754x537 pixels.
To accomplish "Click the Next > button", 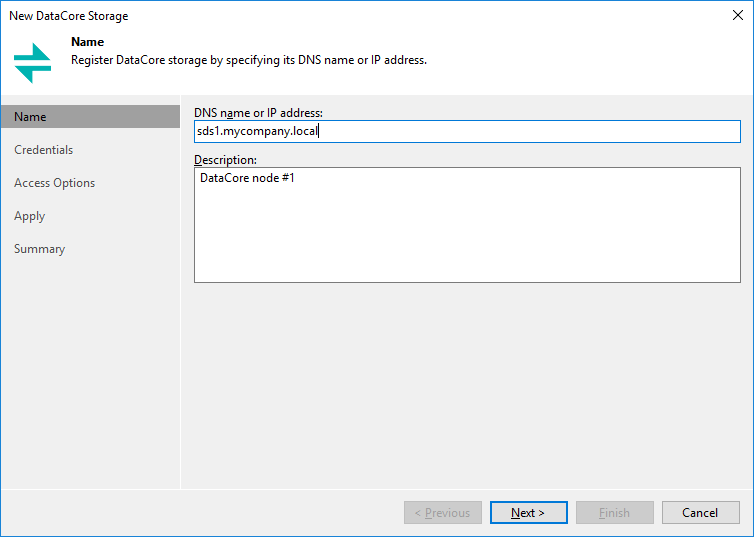I will click(528, 512).
